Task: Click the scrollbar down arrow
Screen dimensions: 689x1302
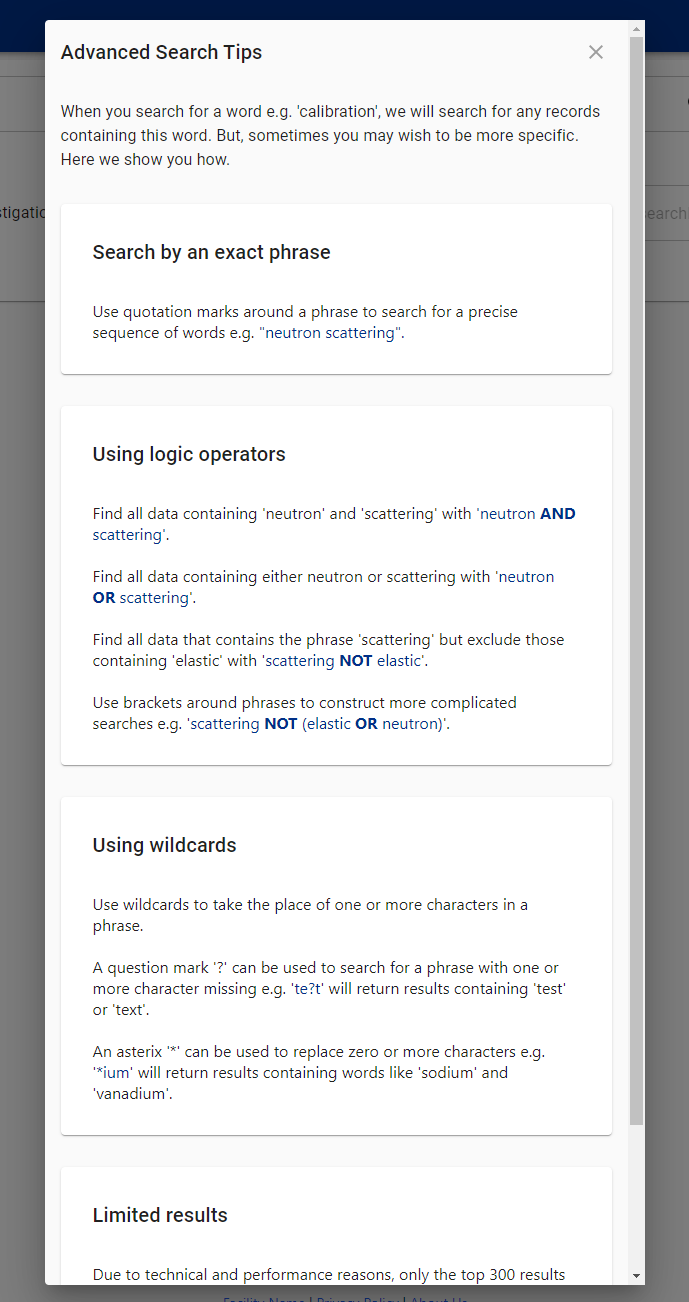Action: click(x=636, y=1276)
